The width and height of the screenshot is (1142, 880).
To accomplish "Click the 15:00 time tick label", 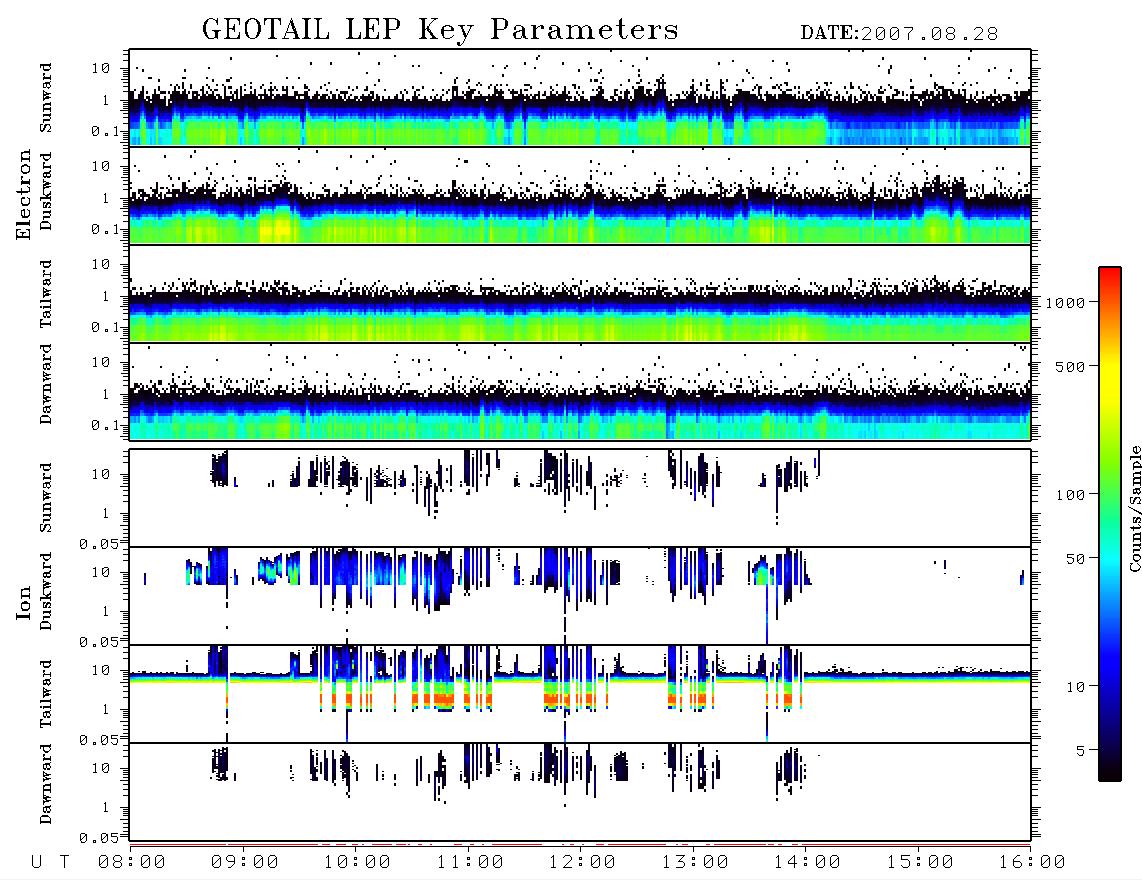I will pyautogui.click(x=920, y=862).
